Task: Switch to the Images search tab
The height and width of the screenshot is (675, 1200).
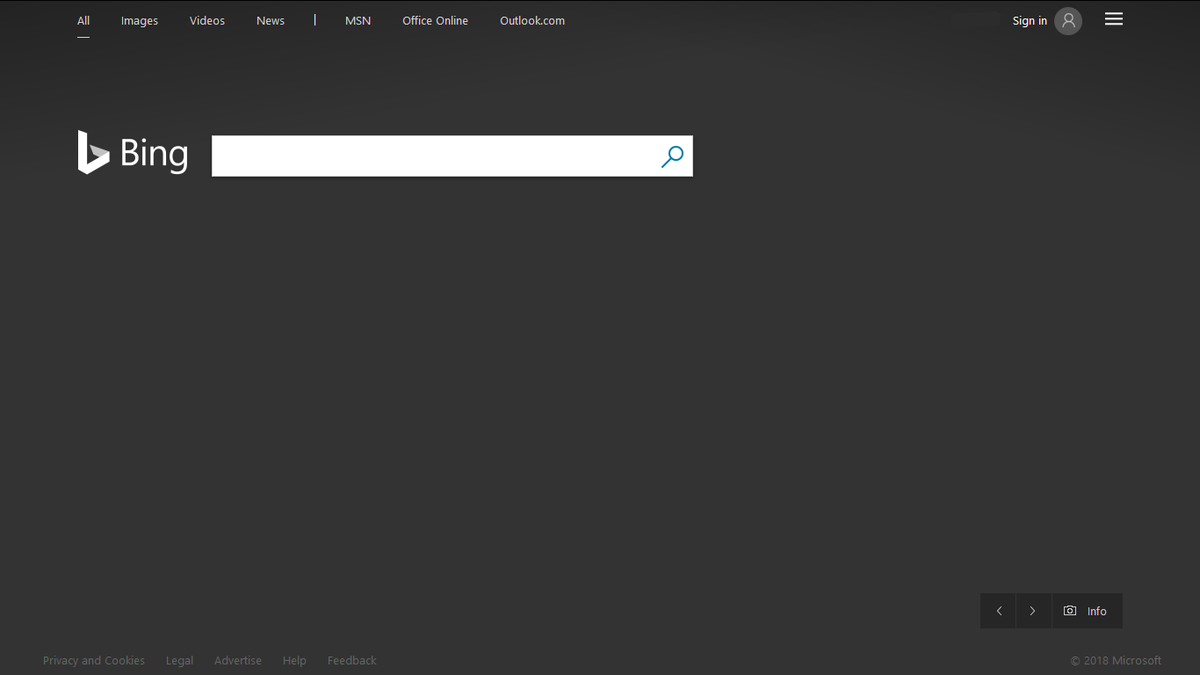Action: [x=139, y=21]
